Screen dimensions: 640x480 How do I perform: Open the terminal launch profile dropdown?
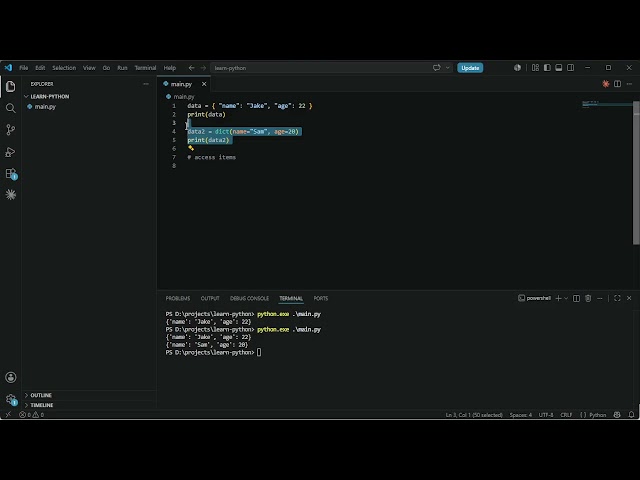566,298
